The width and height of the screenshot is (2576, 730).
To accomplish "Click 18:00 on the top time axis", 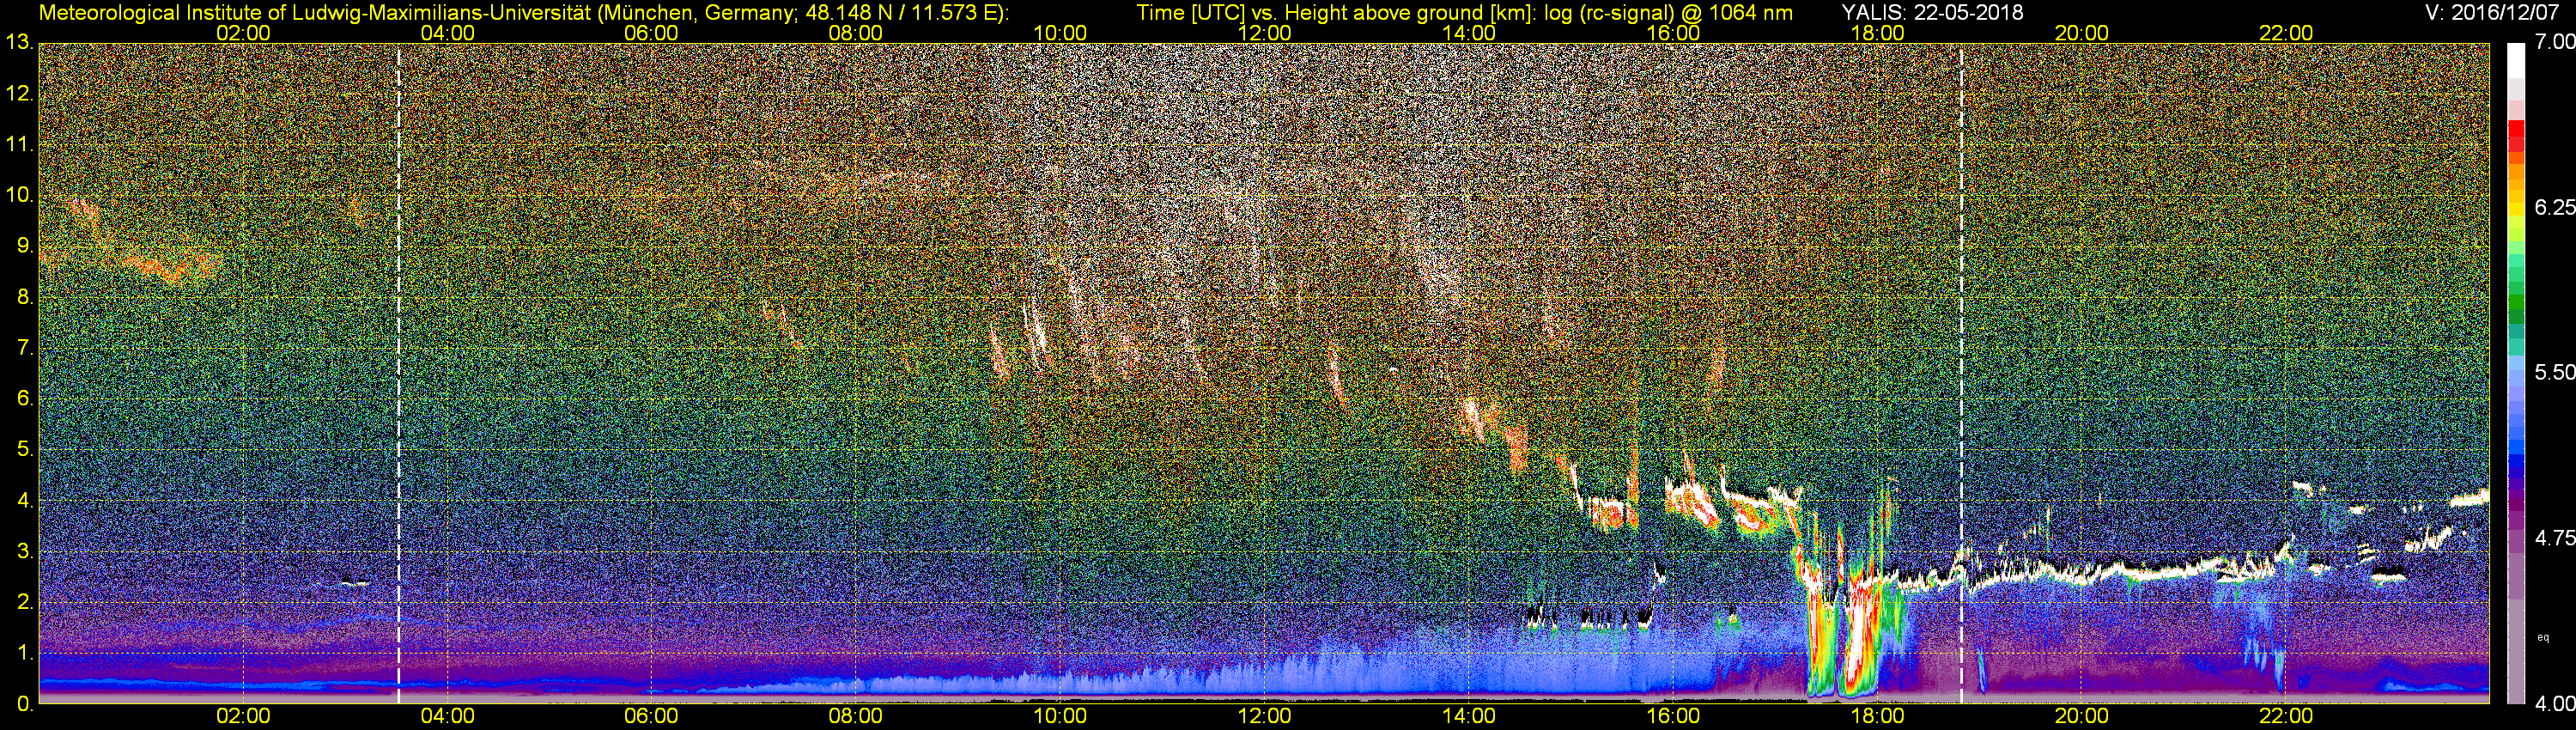I will pos(1878,33).
